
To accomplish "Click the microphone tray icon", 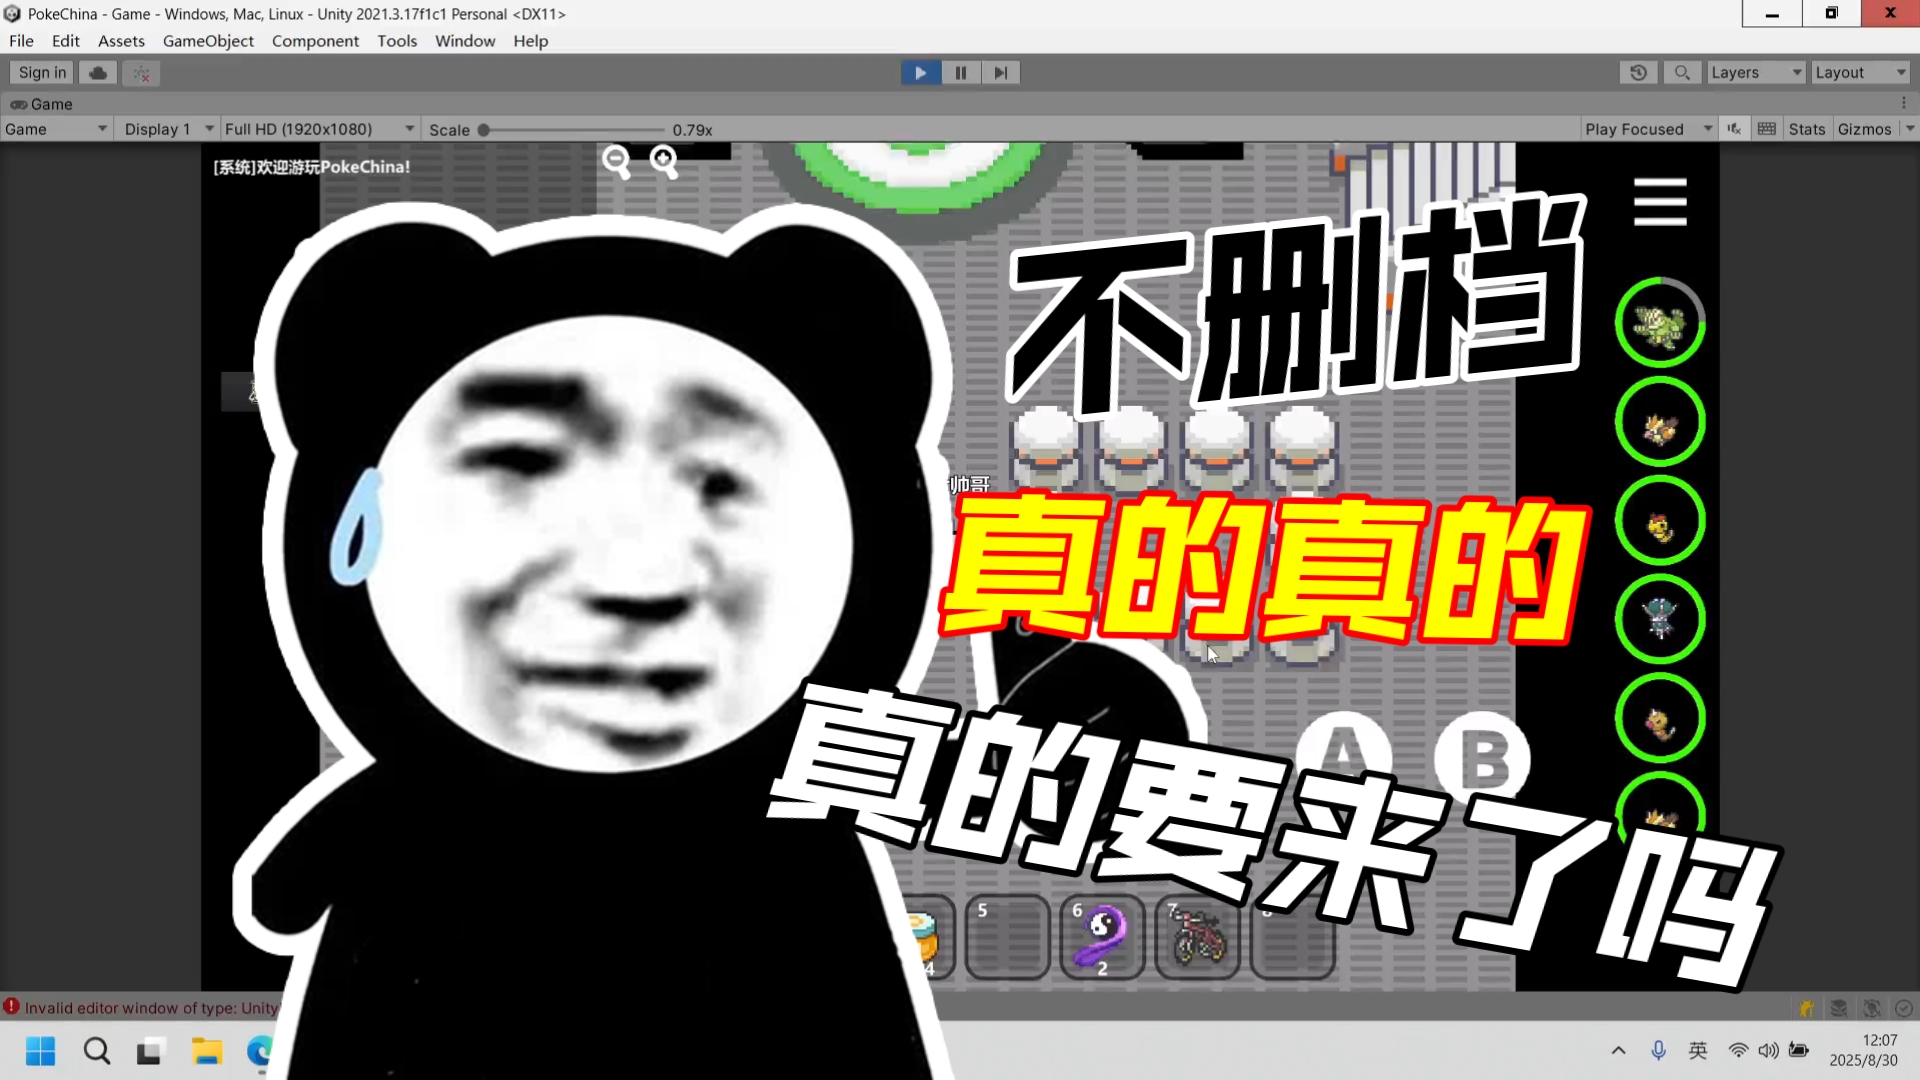I will [1658, 1050].
